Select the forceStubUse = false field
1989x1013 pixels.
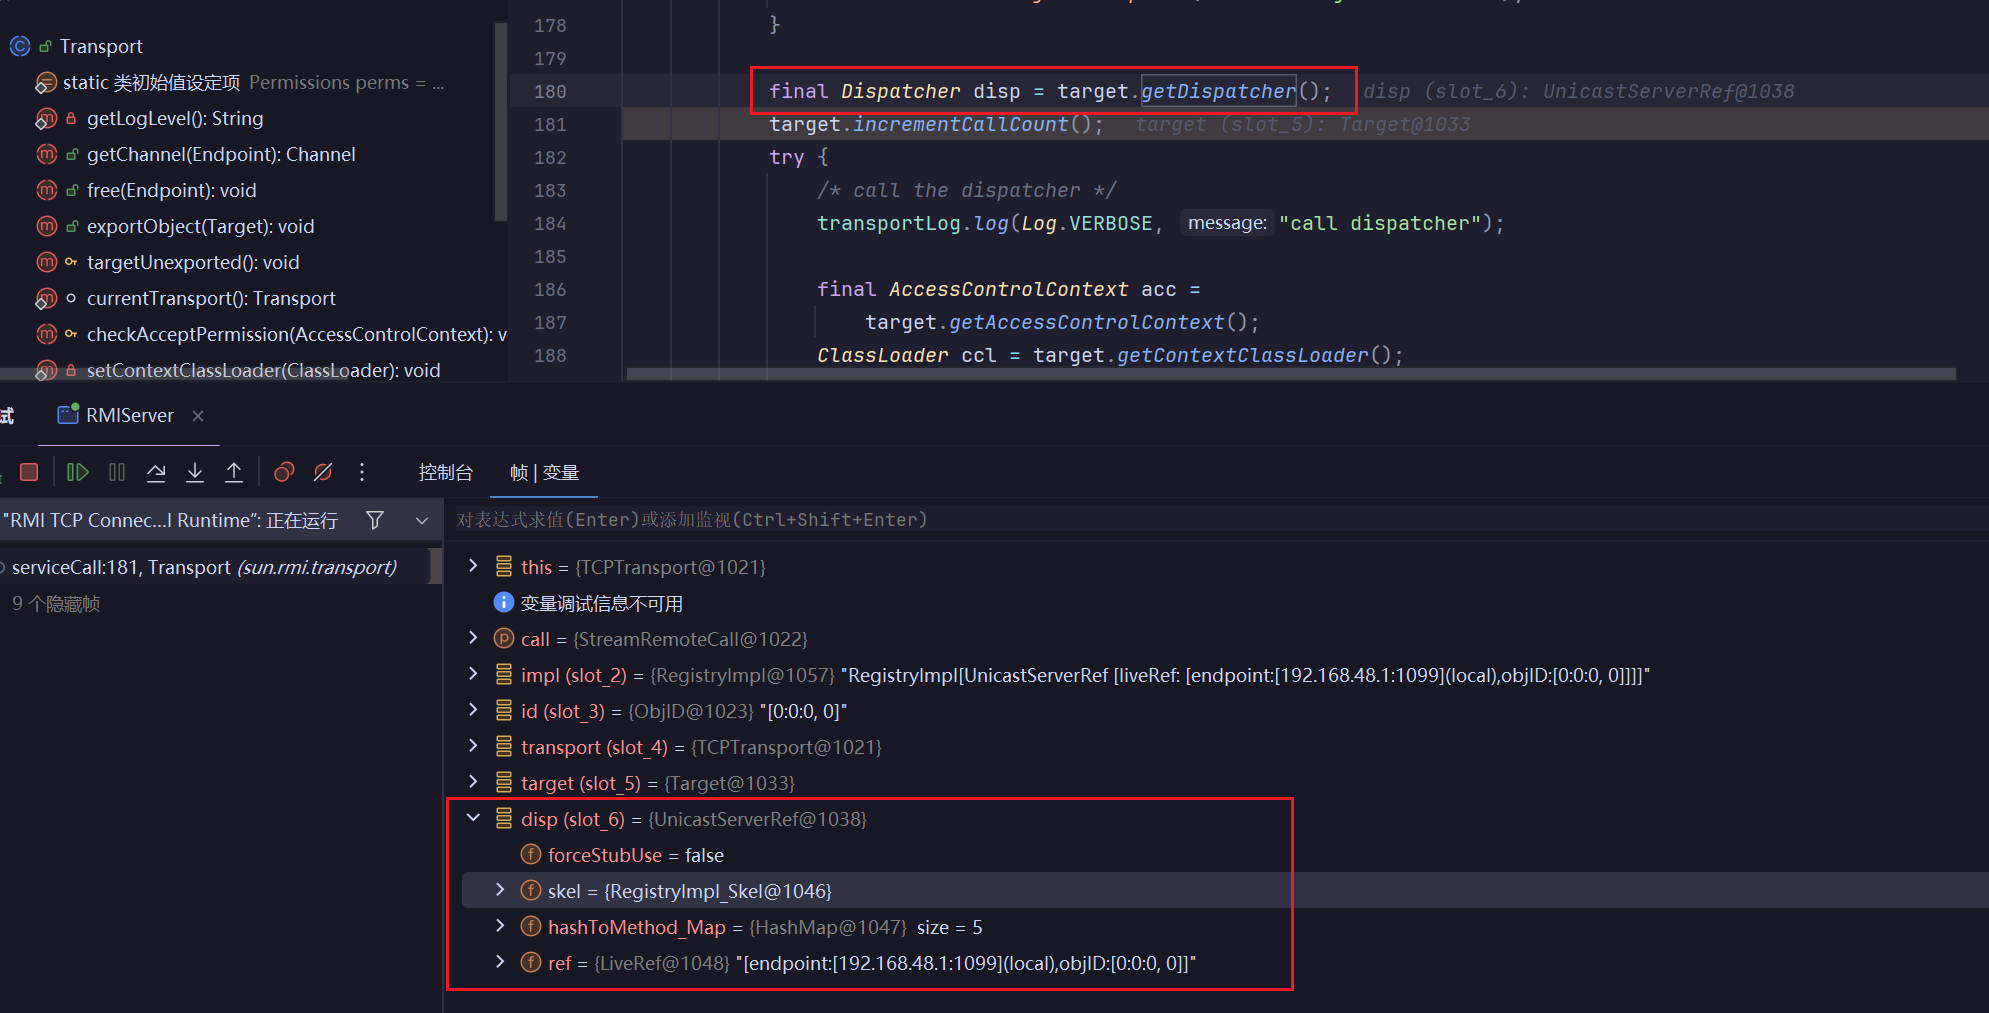(x=635, y=855)
